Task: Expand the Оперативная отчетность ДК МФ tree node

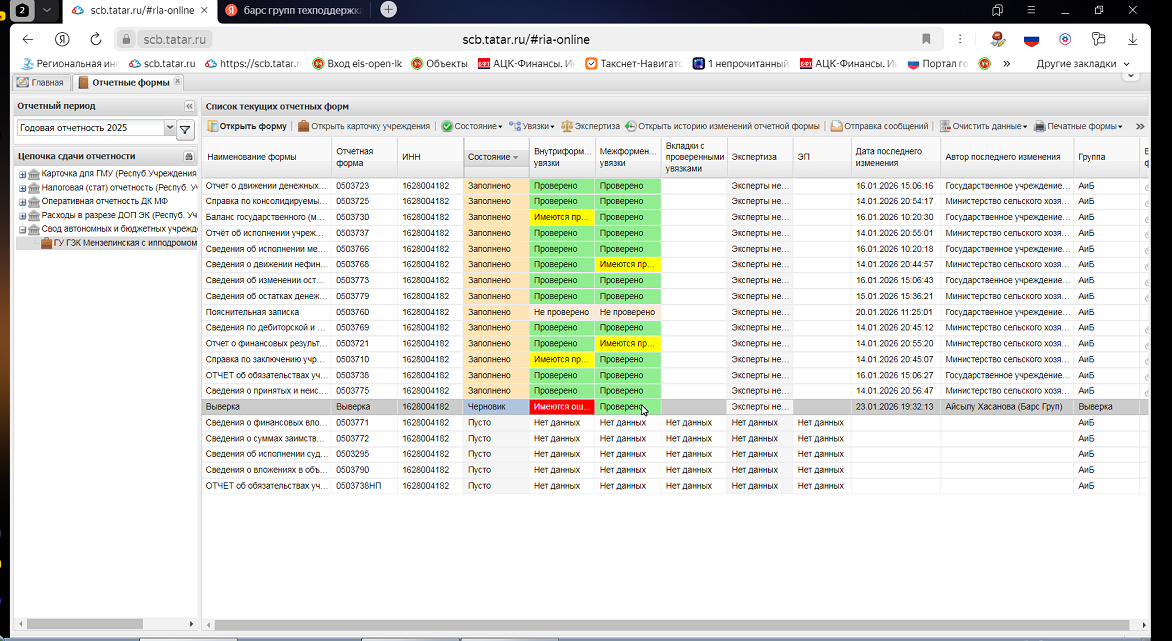Action: click(22, 202)
